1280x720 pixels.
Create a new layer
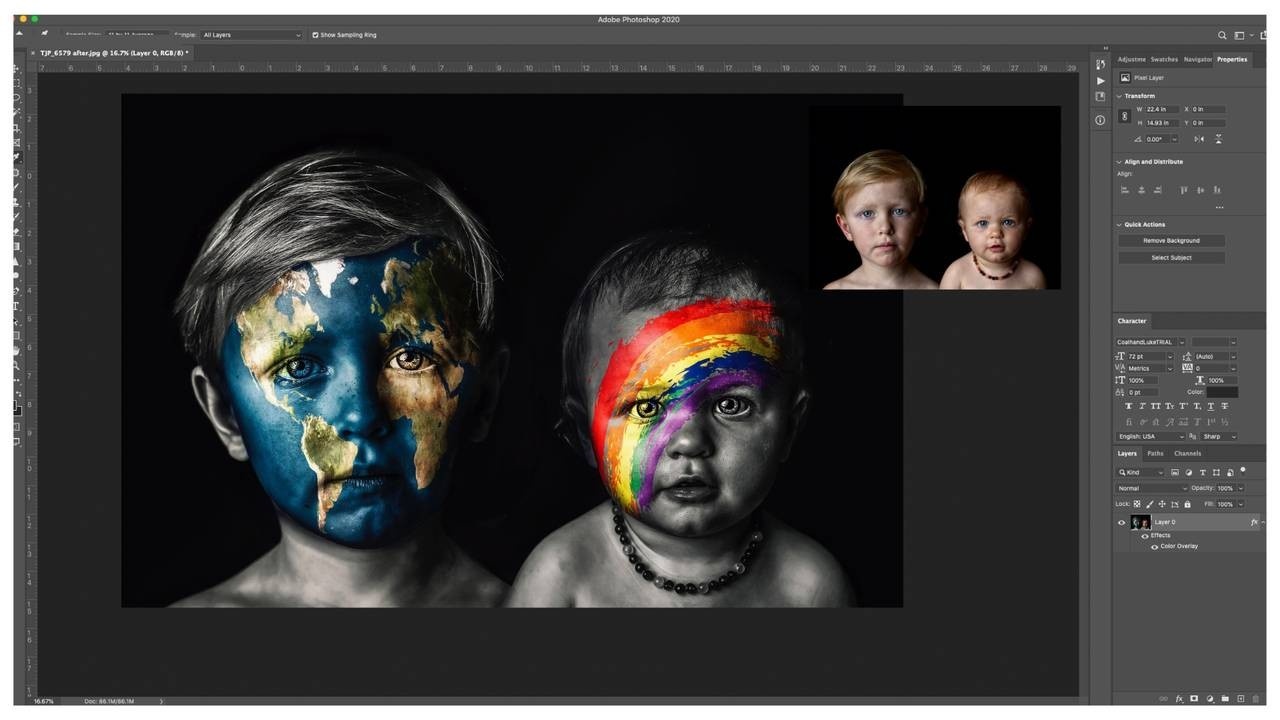[x=1241, y=699]
